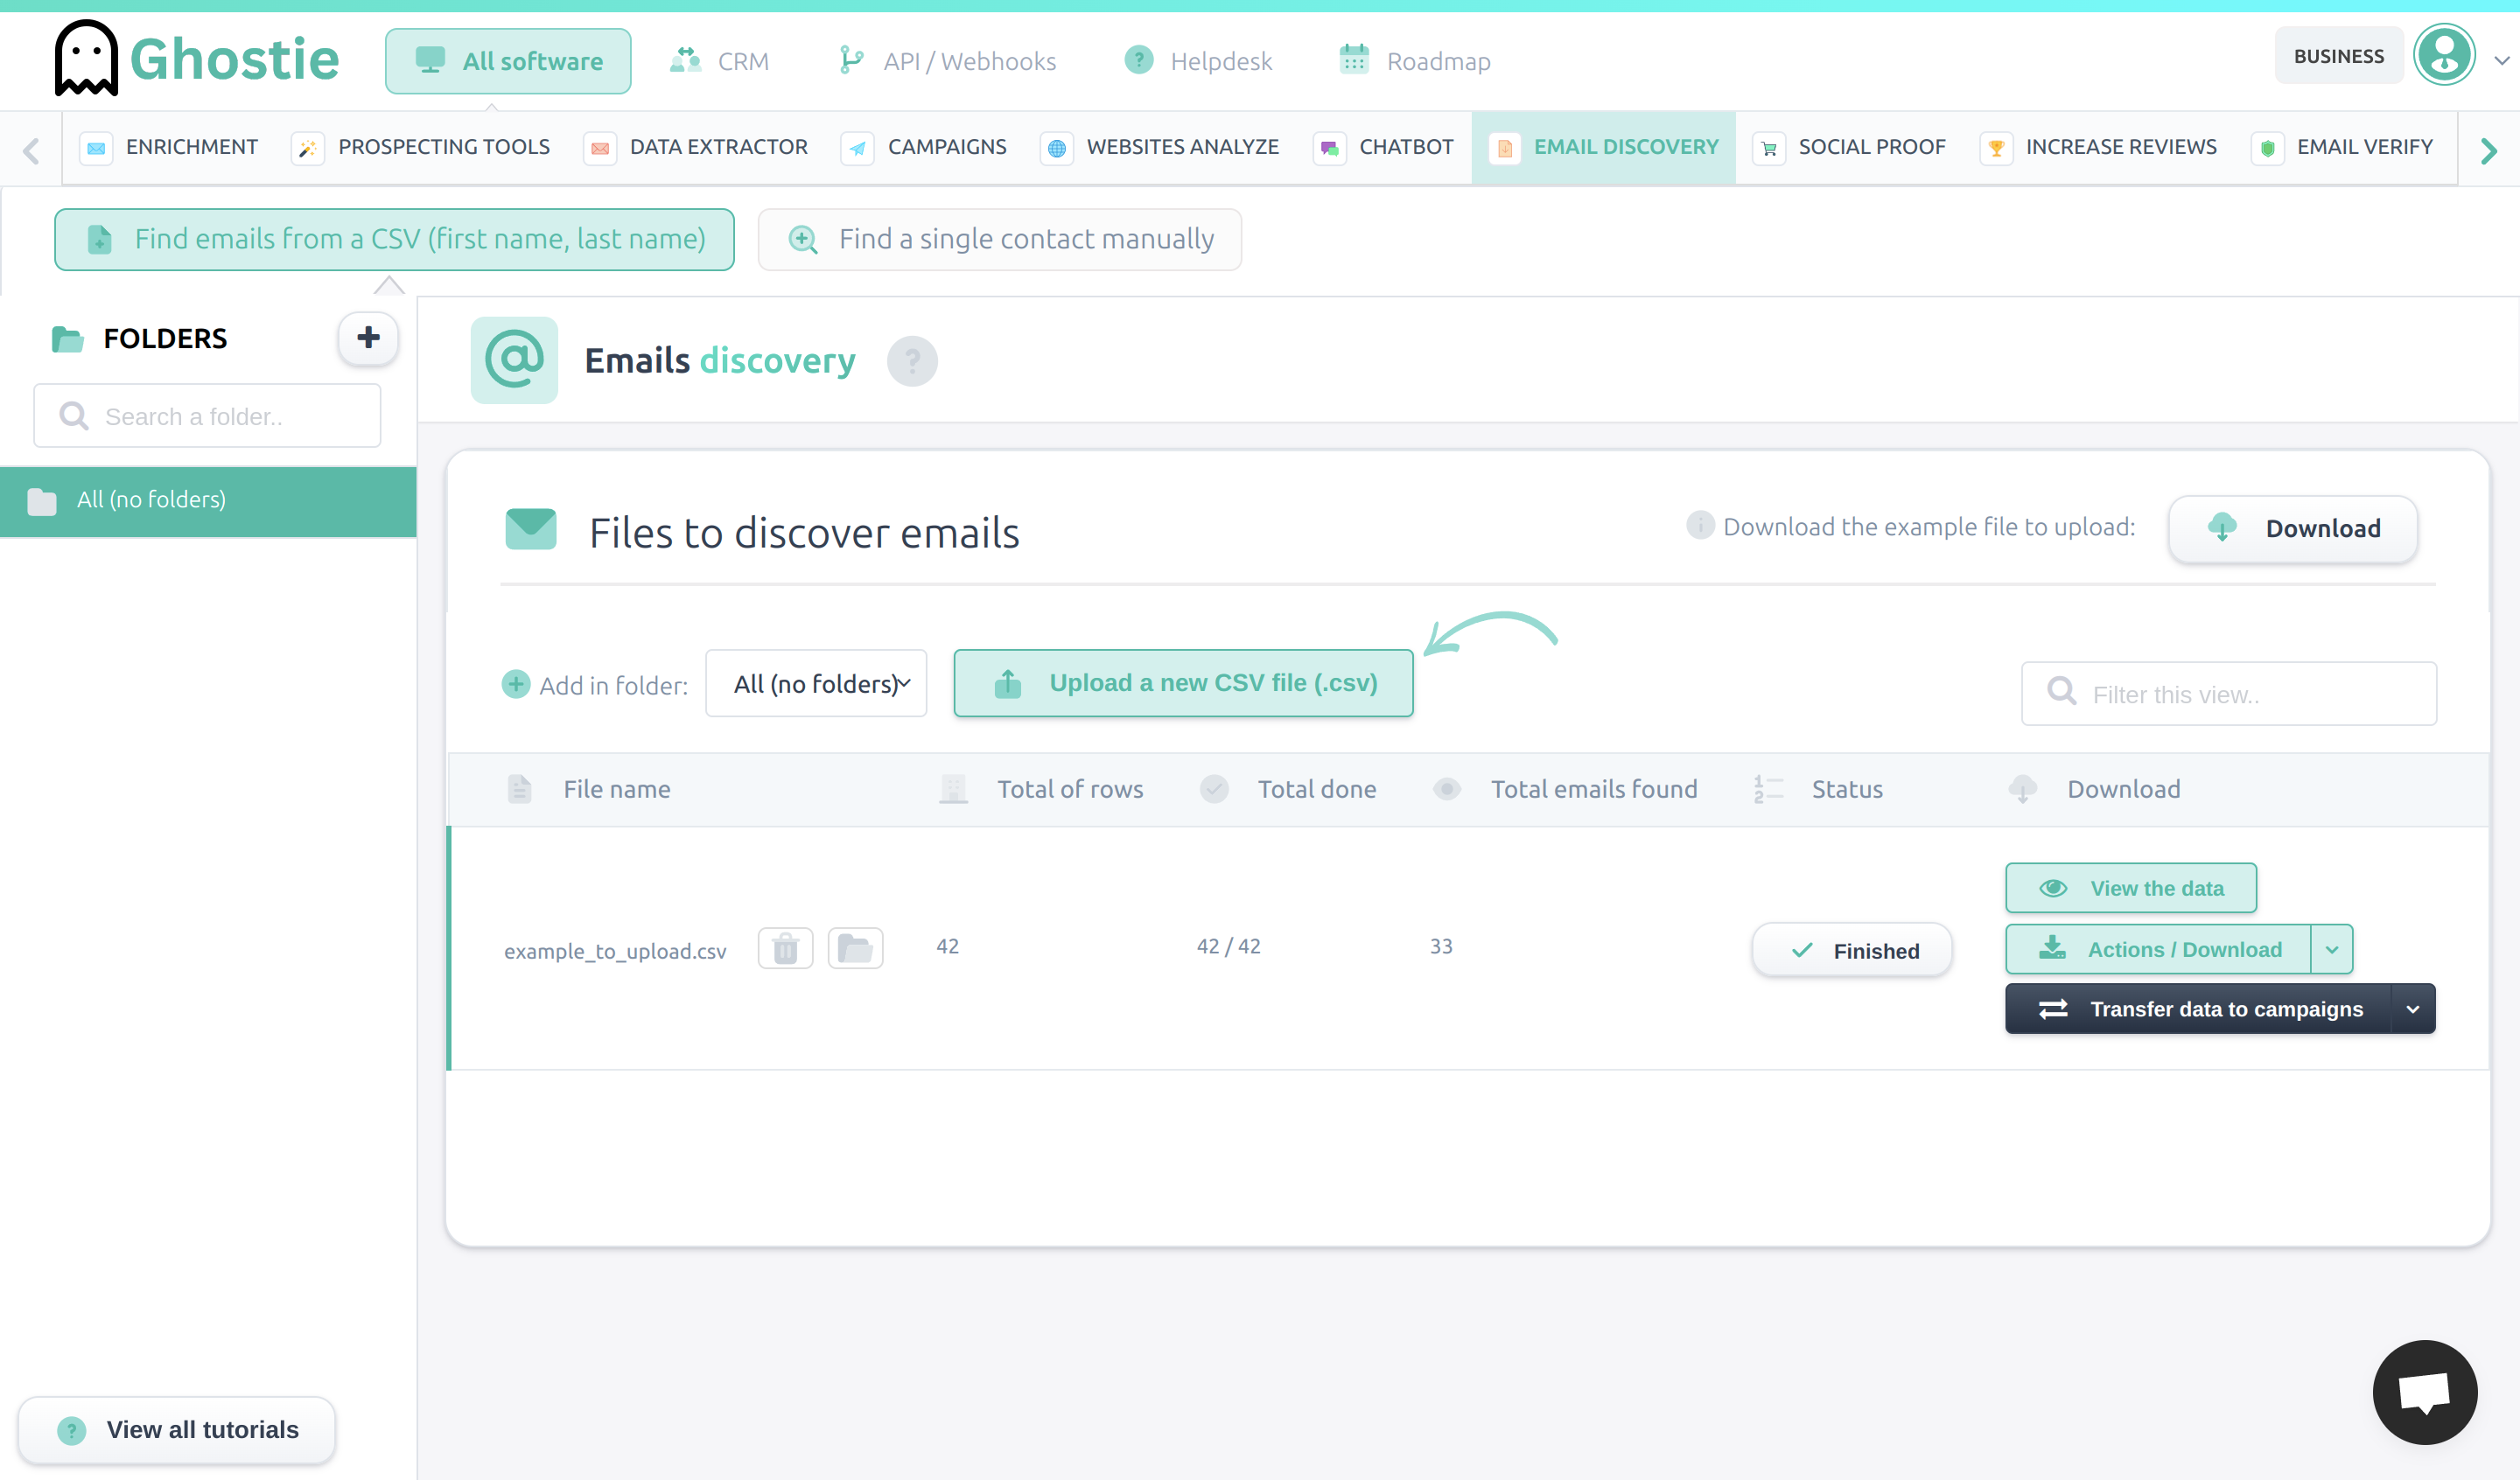The width and height of the screenshot is (2520, 1480).
Task: Click the example_to_upload.csv file name
Action: (615, 951)
